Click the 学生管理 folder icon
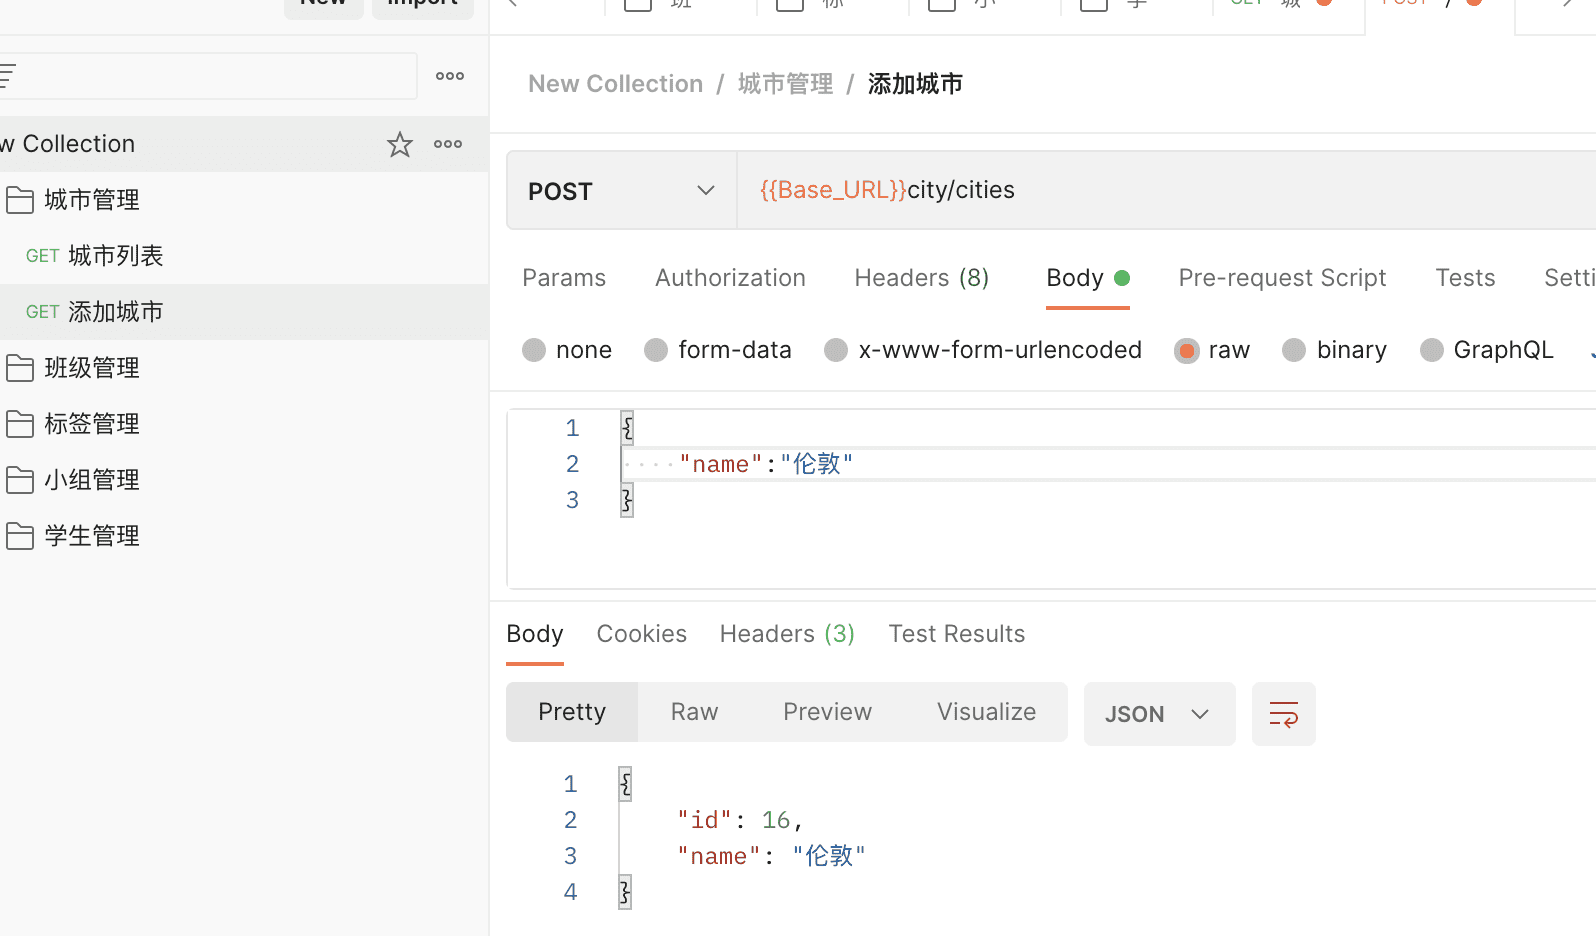This screenshot has height=936, width=1596. click(20, 536)
